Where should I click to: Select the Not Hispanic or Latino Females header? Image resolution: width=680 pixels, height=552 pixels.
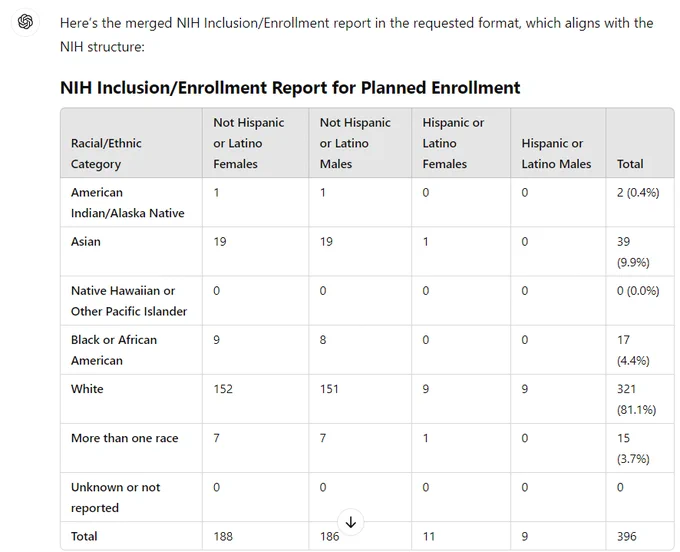248,143
